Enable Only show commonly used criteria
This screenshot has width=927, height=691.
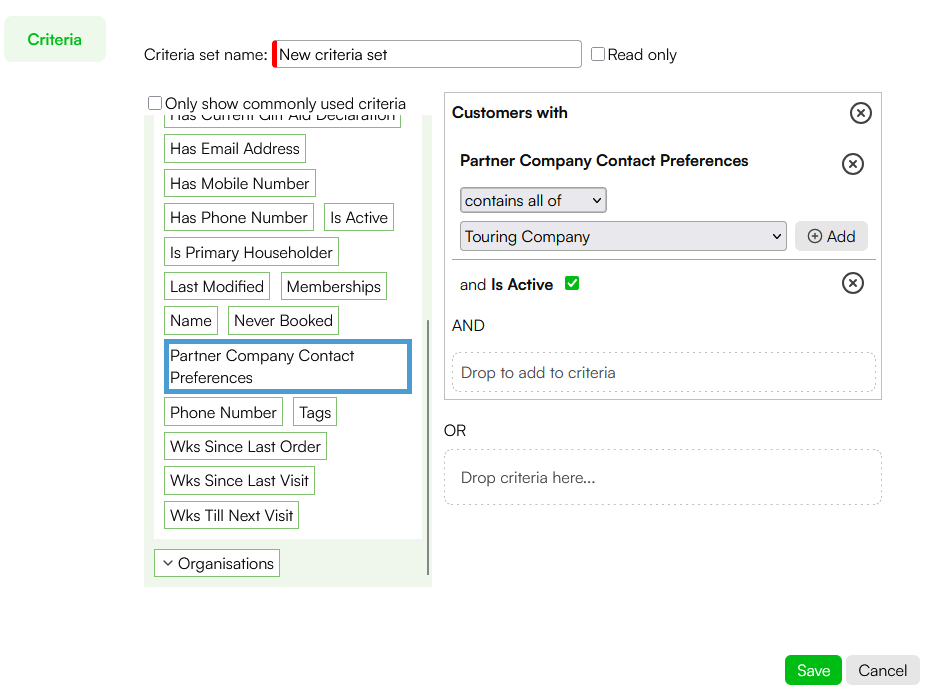coord(155,103)
